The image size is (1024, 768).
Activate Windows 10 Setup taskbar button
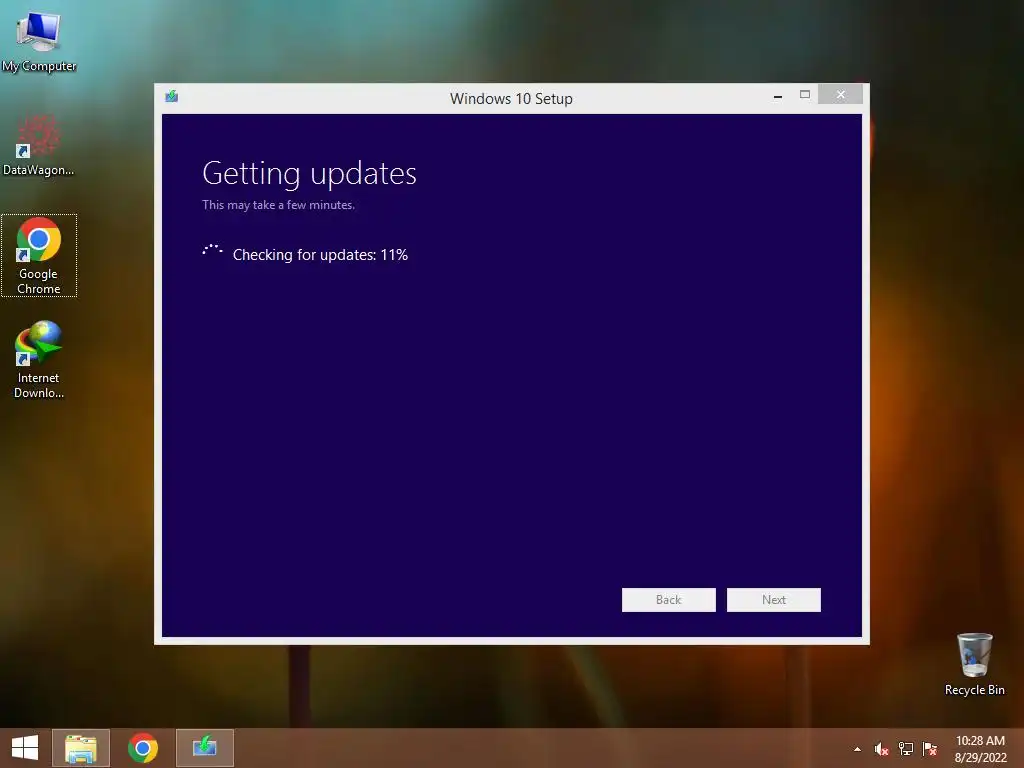204,748
